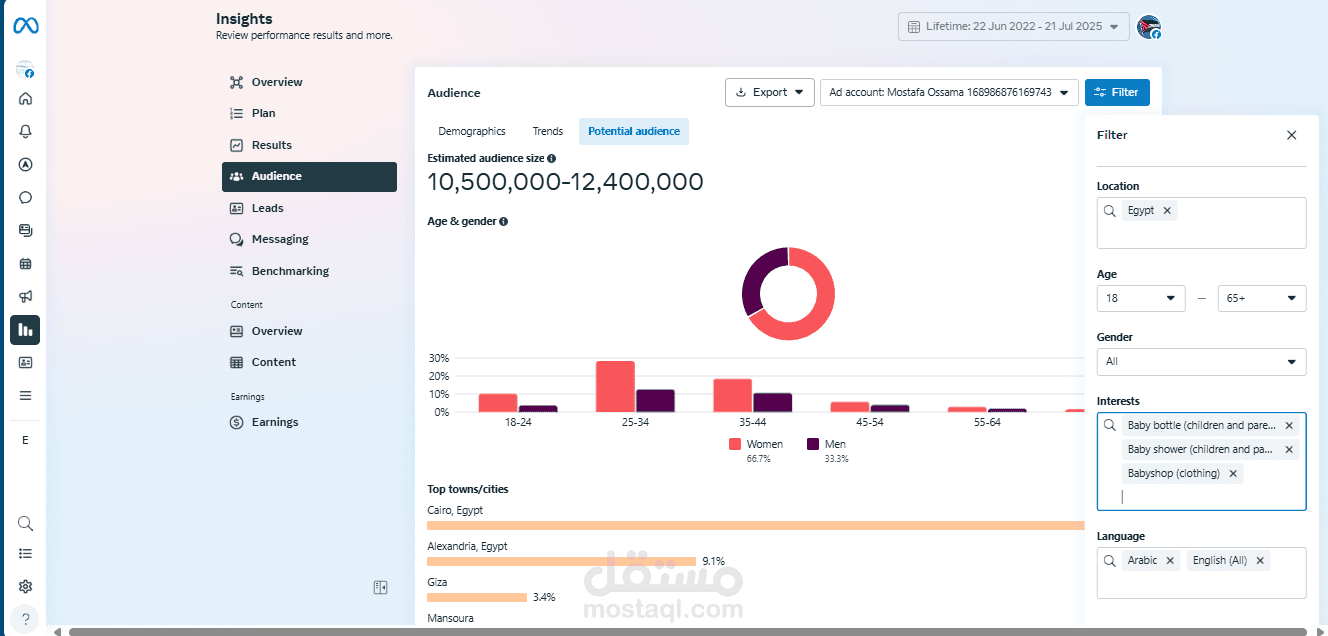Click the Women red legend swatch

point(735,444)
